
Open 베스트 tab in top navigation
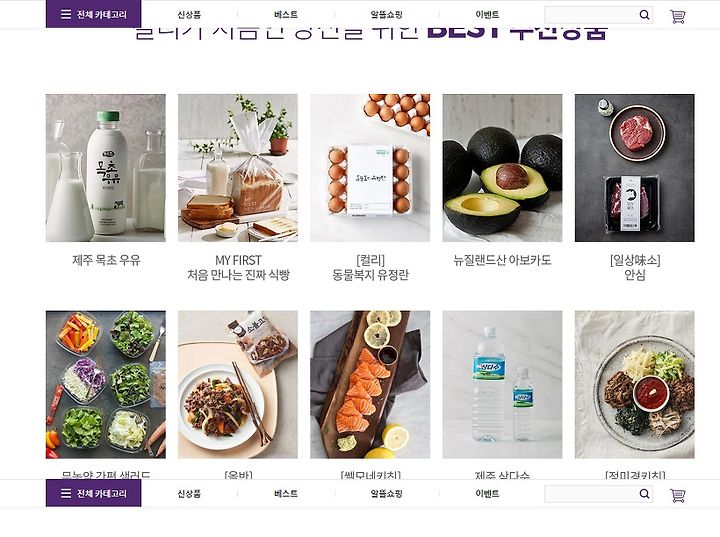coord(286,15)
